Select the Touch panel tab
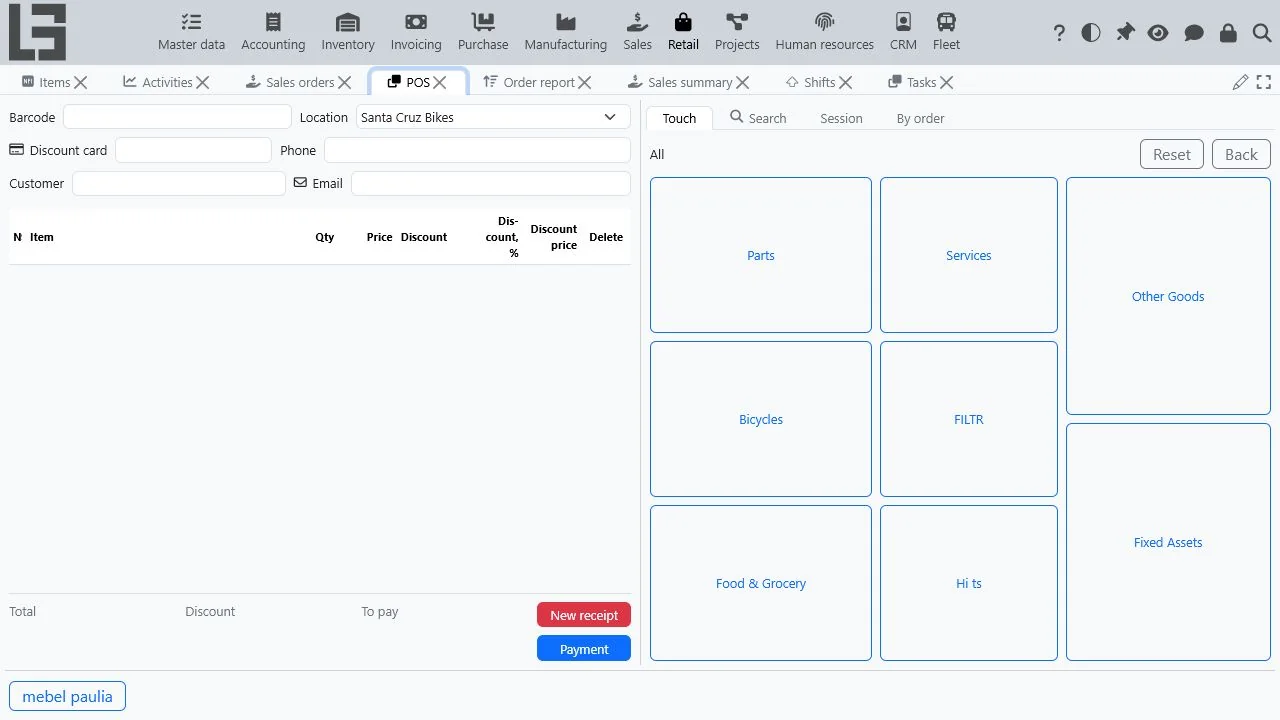Screen dimensions: 1280x720 coord(679,118)
